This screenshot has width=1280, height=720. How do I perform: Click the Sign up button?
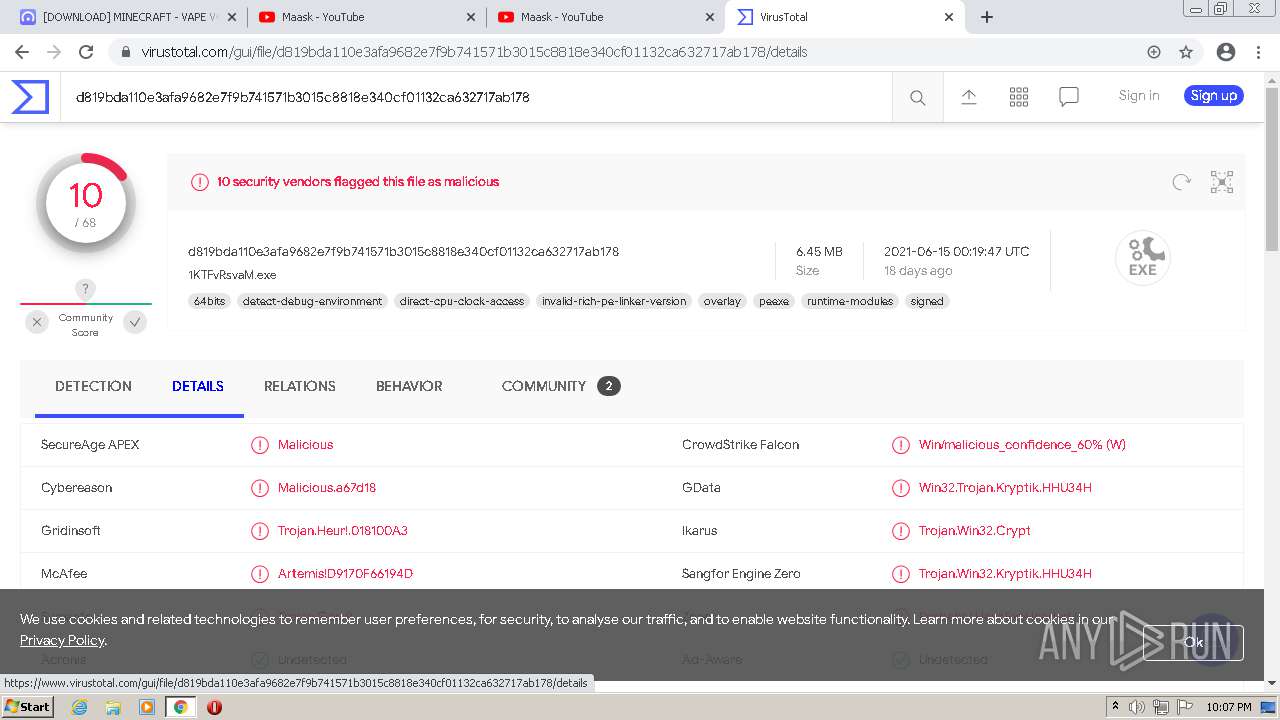tap(1214, 96)
